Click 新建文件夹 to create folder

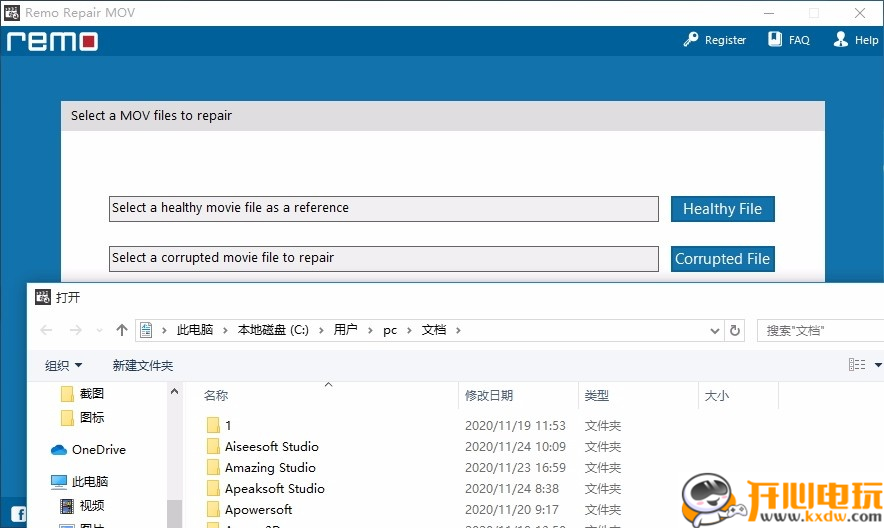point(143,366)
